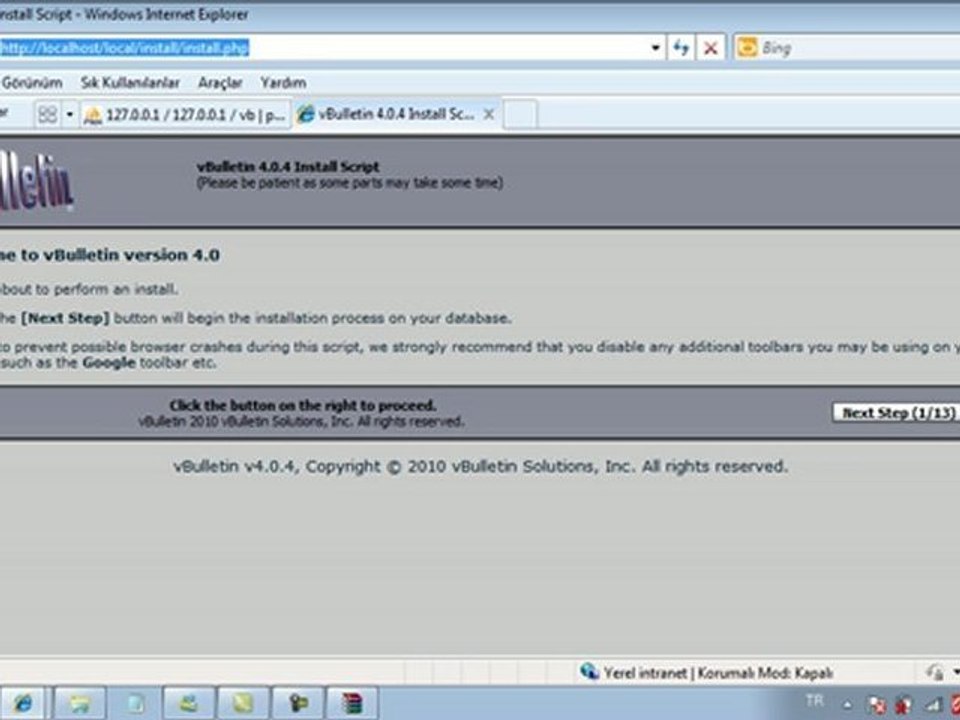Show hidden tray icons arrow
The height and width of the screenshot is (720, 960).
tap(847, 705)
